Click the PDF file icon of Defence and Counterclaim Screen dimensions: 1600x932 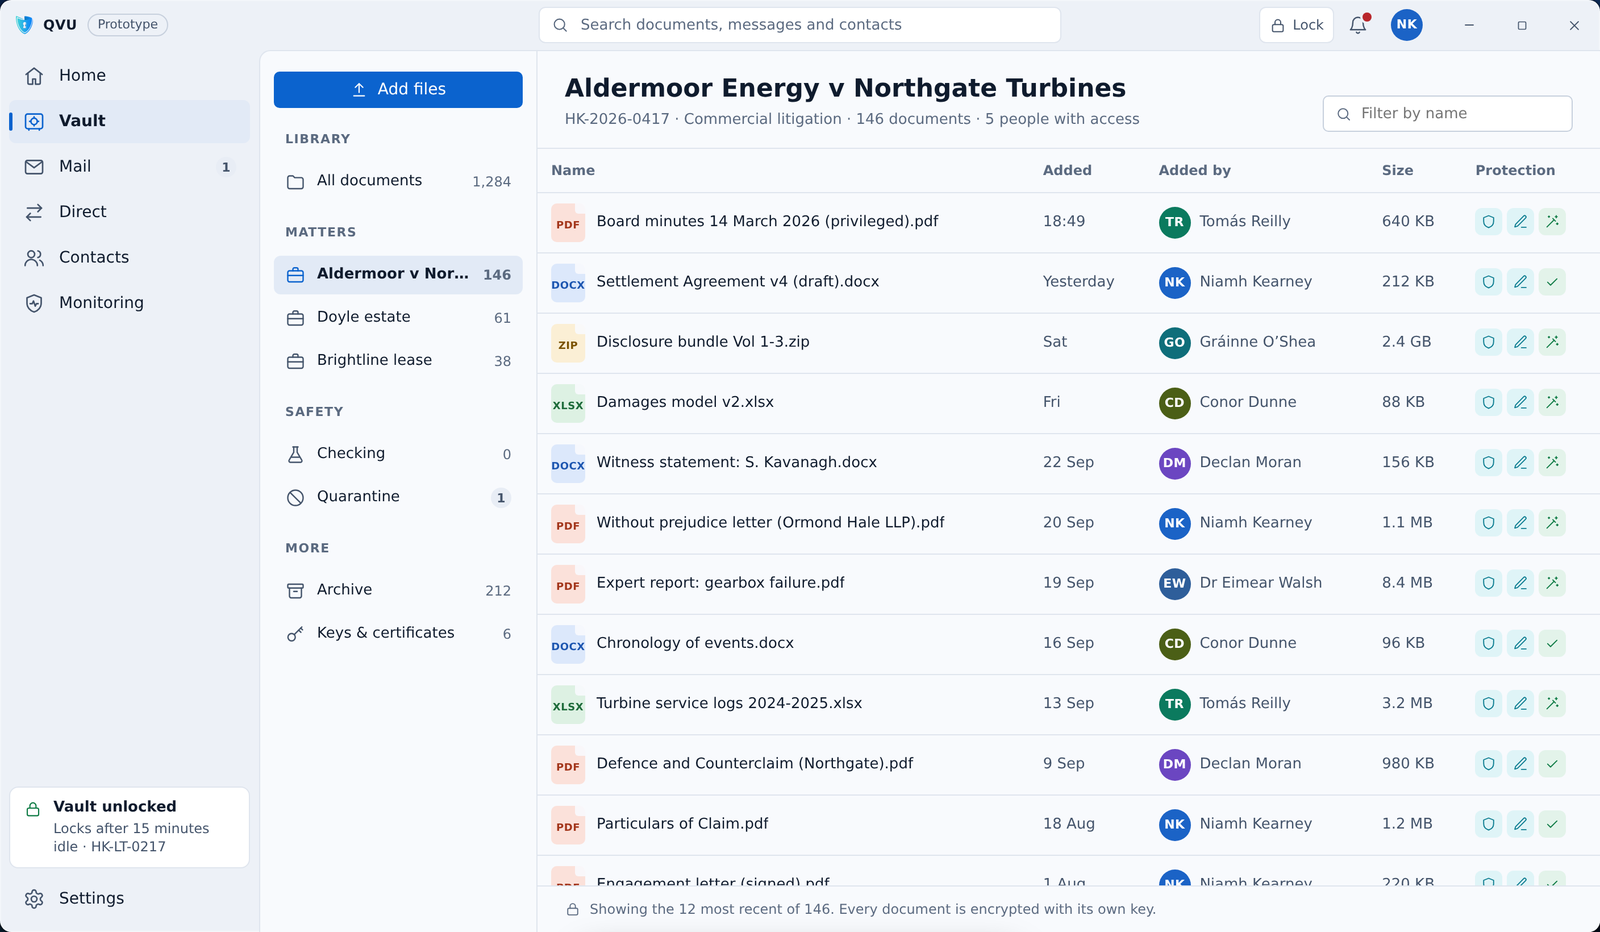pos(568,765)
